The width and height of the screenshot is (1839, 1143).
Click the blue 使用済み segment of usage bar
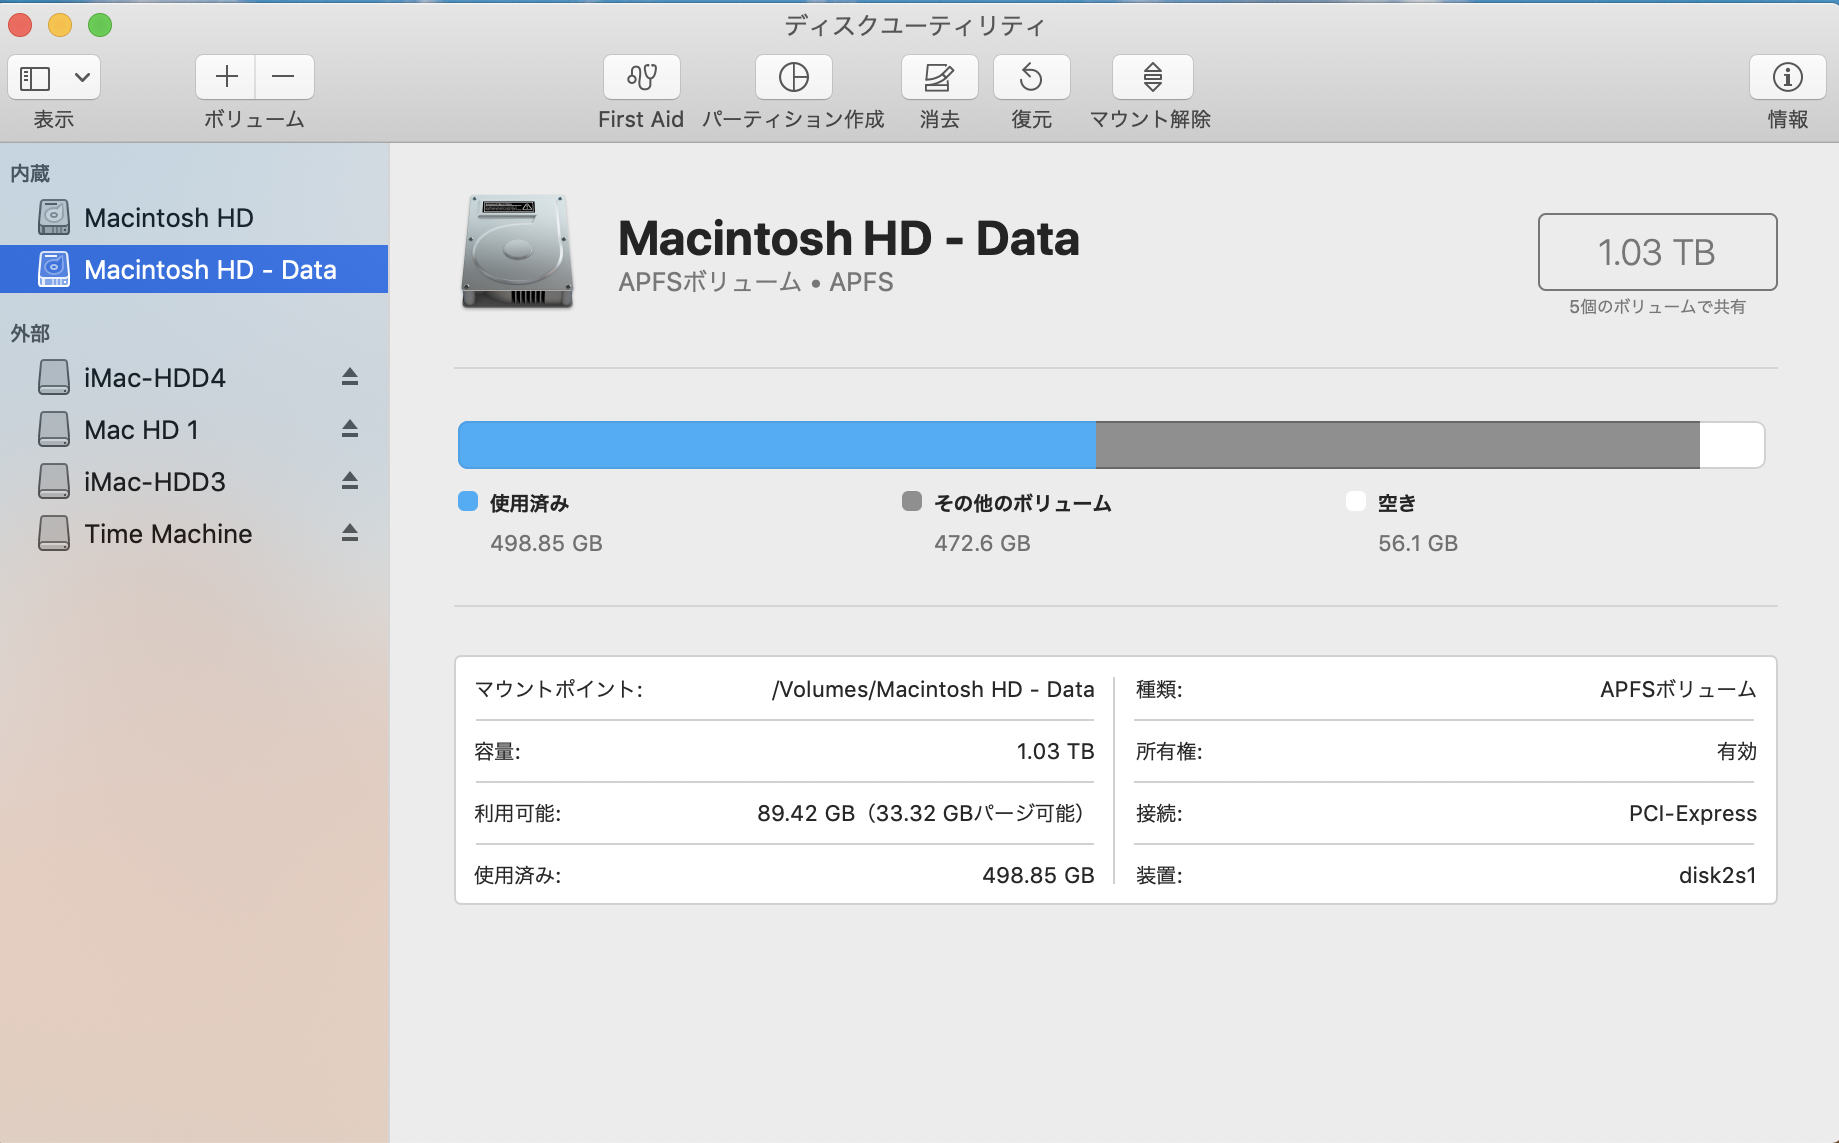pos(776,445)
